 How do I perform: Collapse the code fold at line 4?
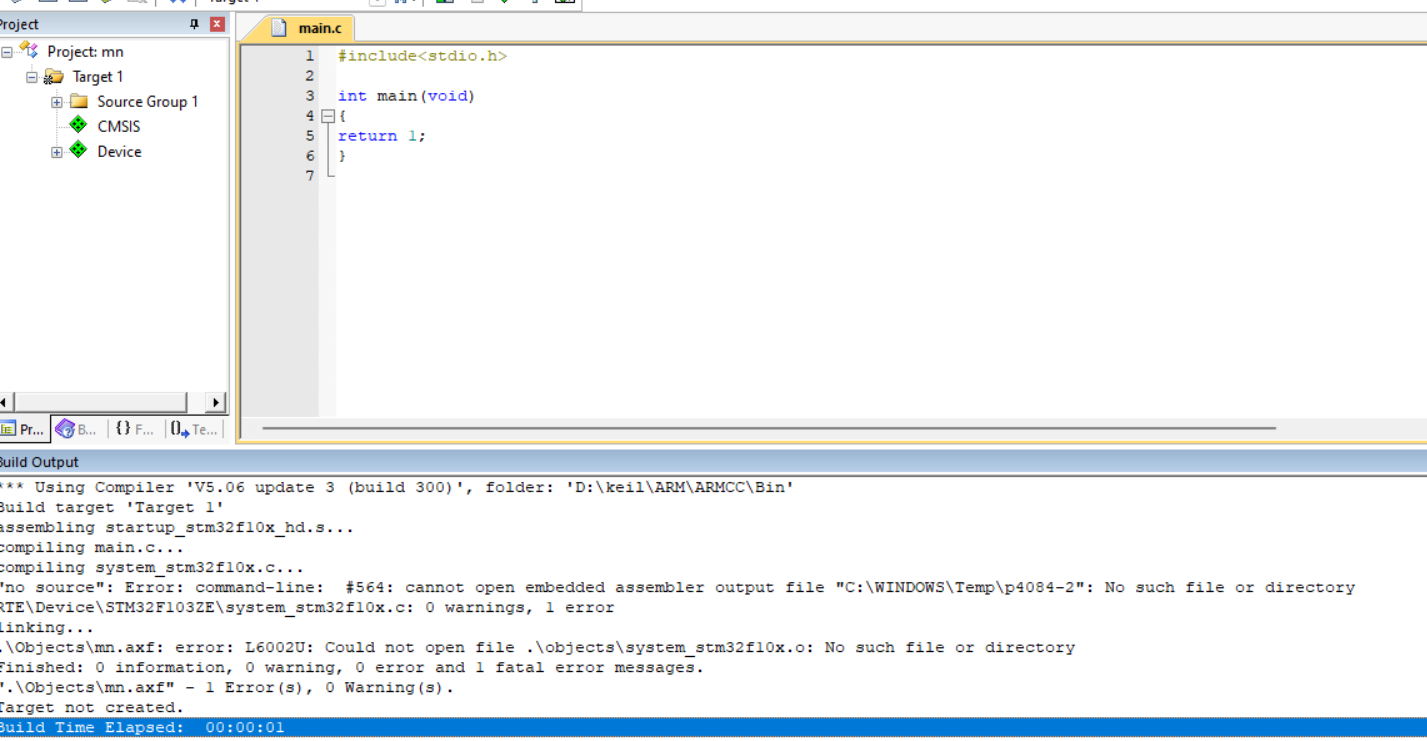327,116
